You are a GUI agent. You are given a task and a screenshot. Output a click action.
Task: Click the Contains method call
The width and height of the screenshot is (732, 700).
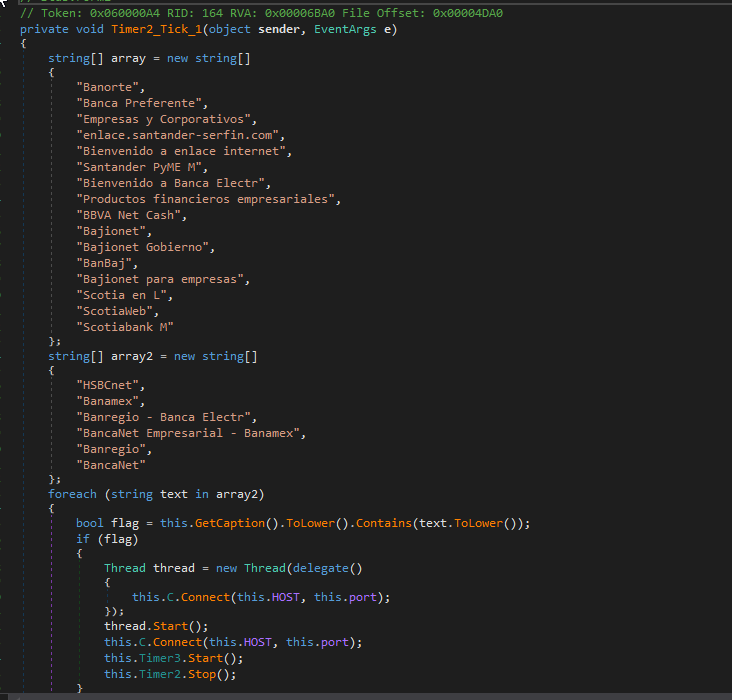point(384,523)
